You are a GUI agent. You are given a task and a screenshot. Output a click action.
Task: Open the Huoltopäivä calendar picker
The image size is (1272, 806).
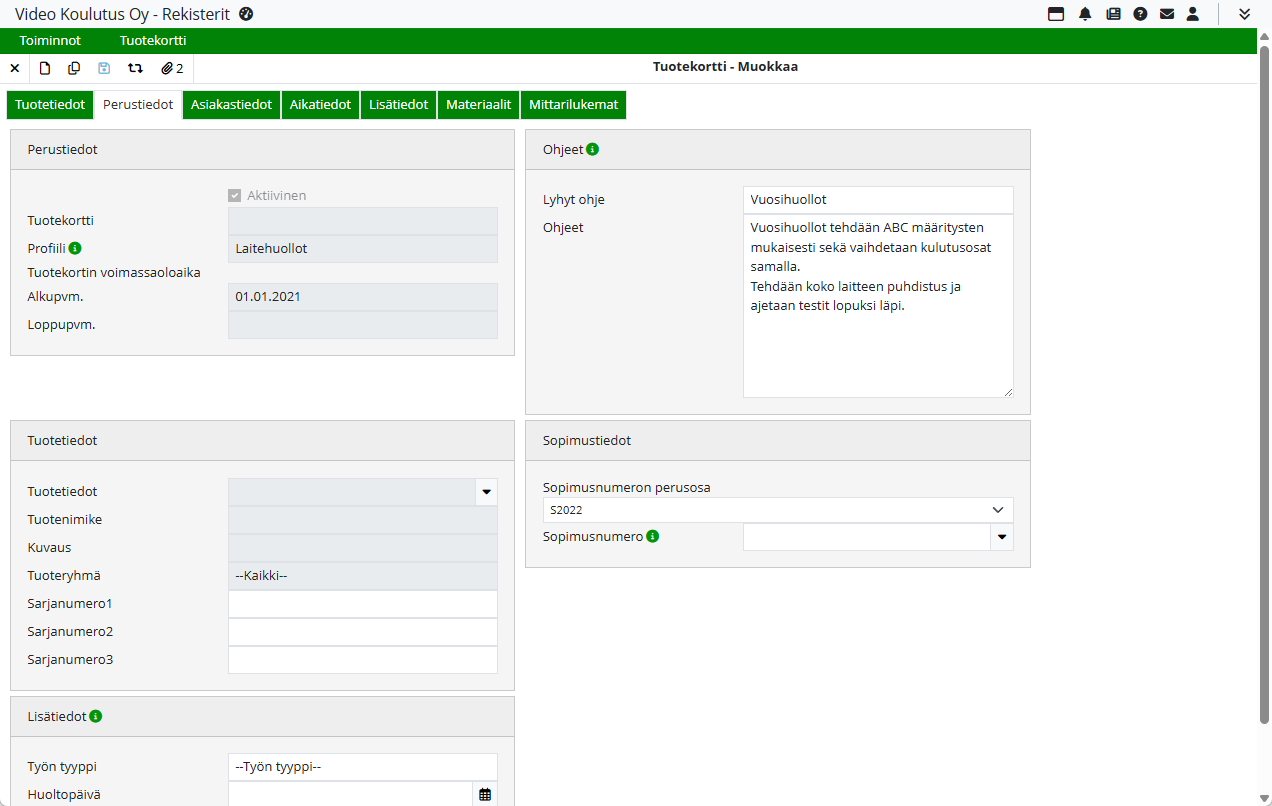click(x=485, y=794)
